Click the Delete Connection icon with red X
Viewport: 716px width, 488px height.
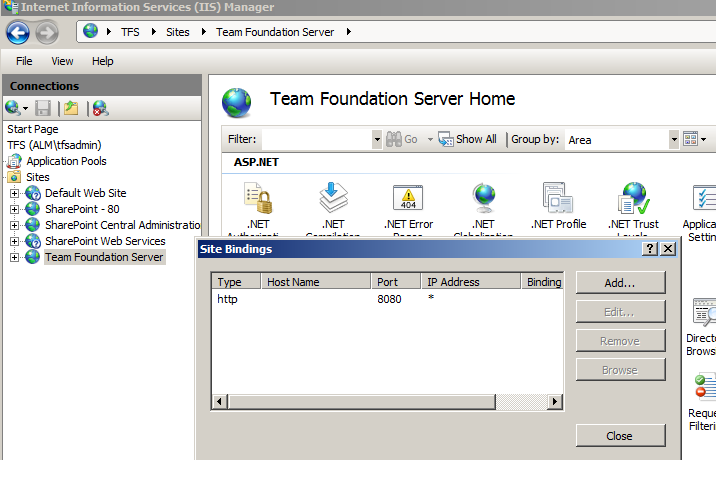100,108
